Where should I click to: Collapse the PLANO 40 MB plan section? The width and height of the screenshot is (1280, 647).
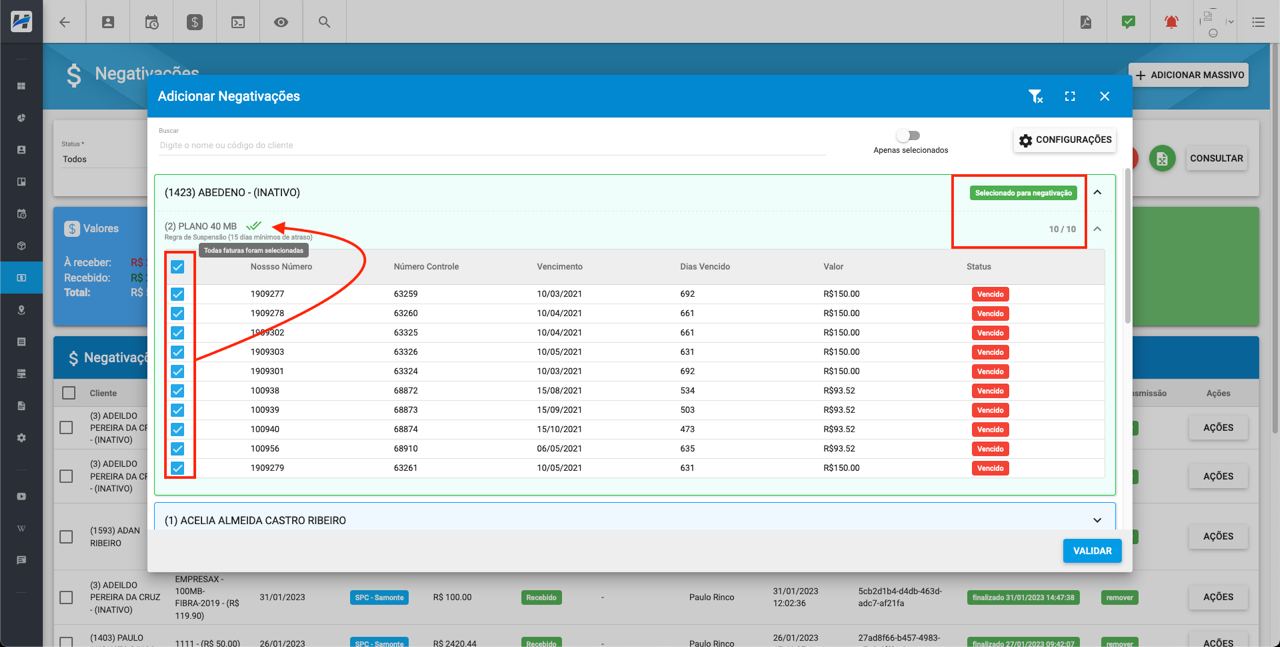tap(1097, 229)
